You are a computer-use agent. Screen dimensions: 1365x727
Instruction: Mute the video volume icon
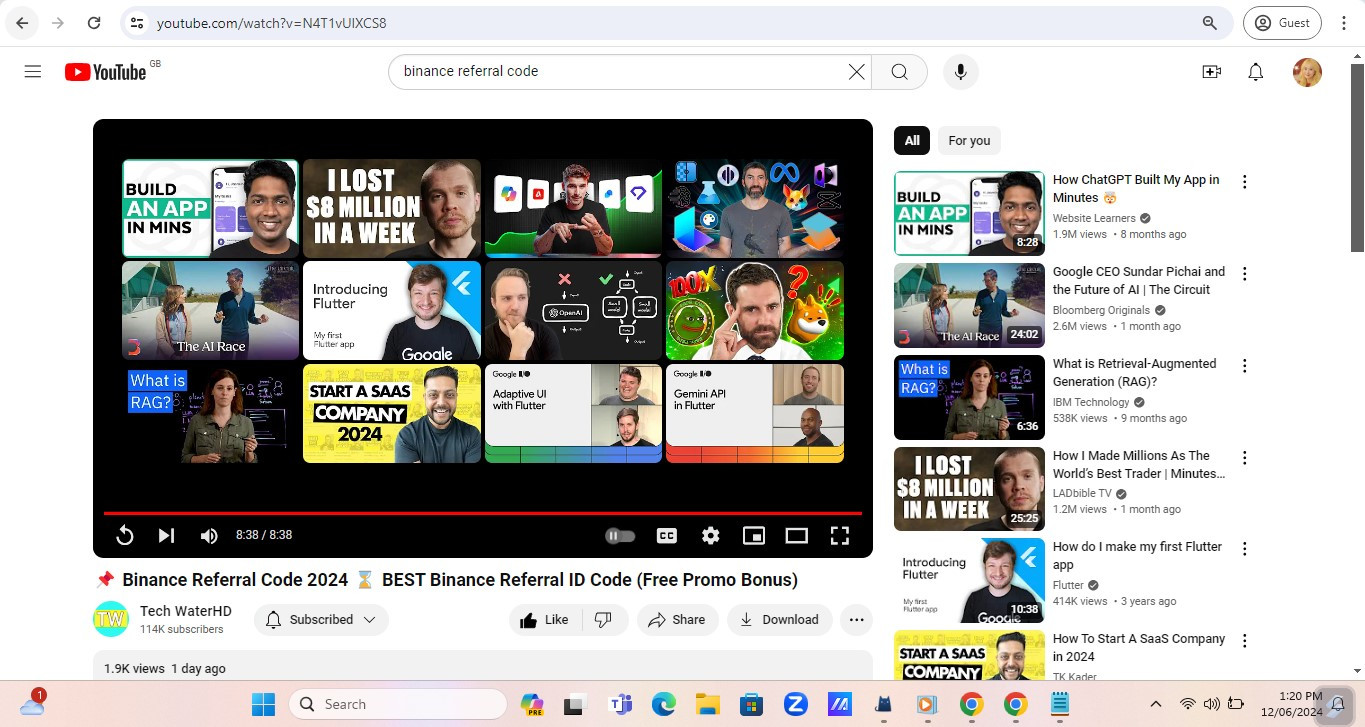click(208, 536)
